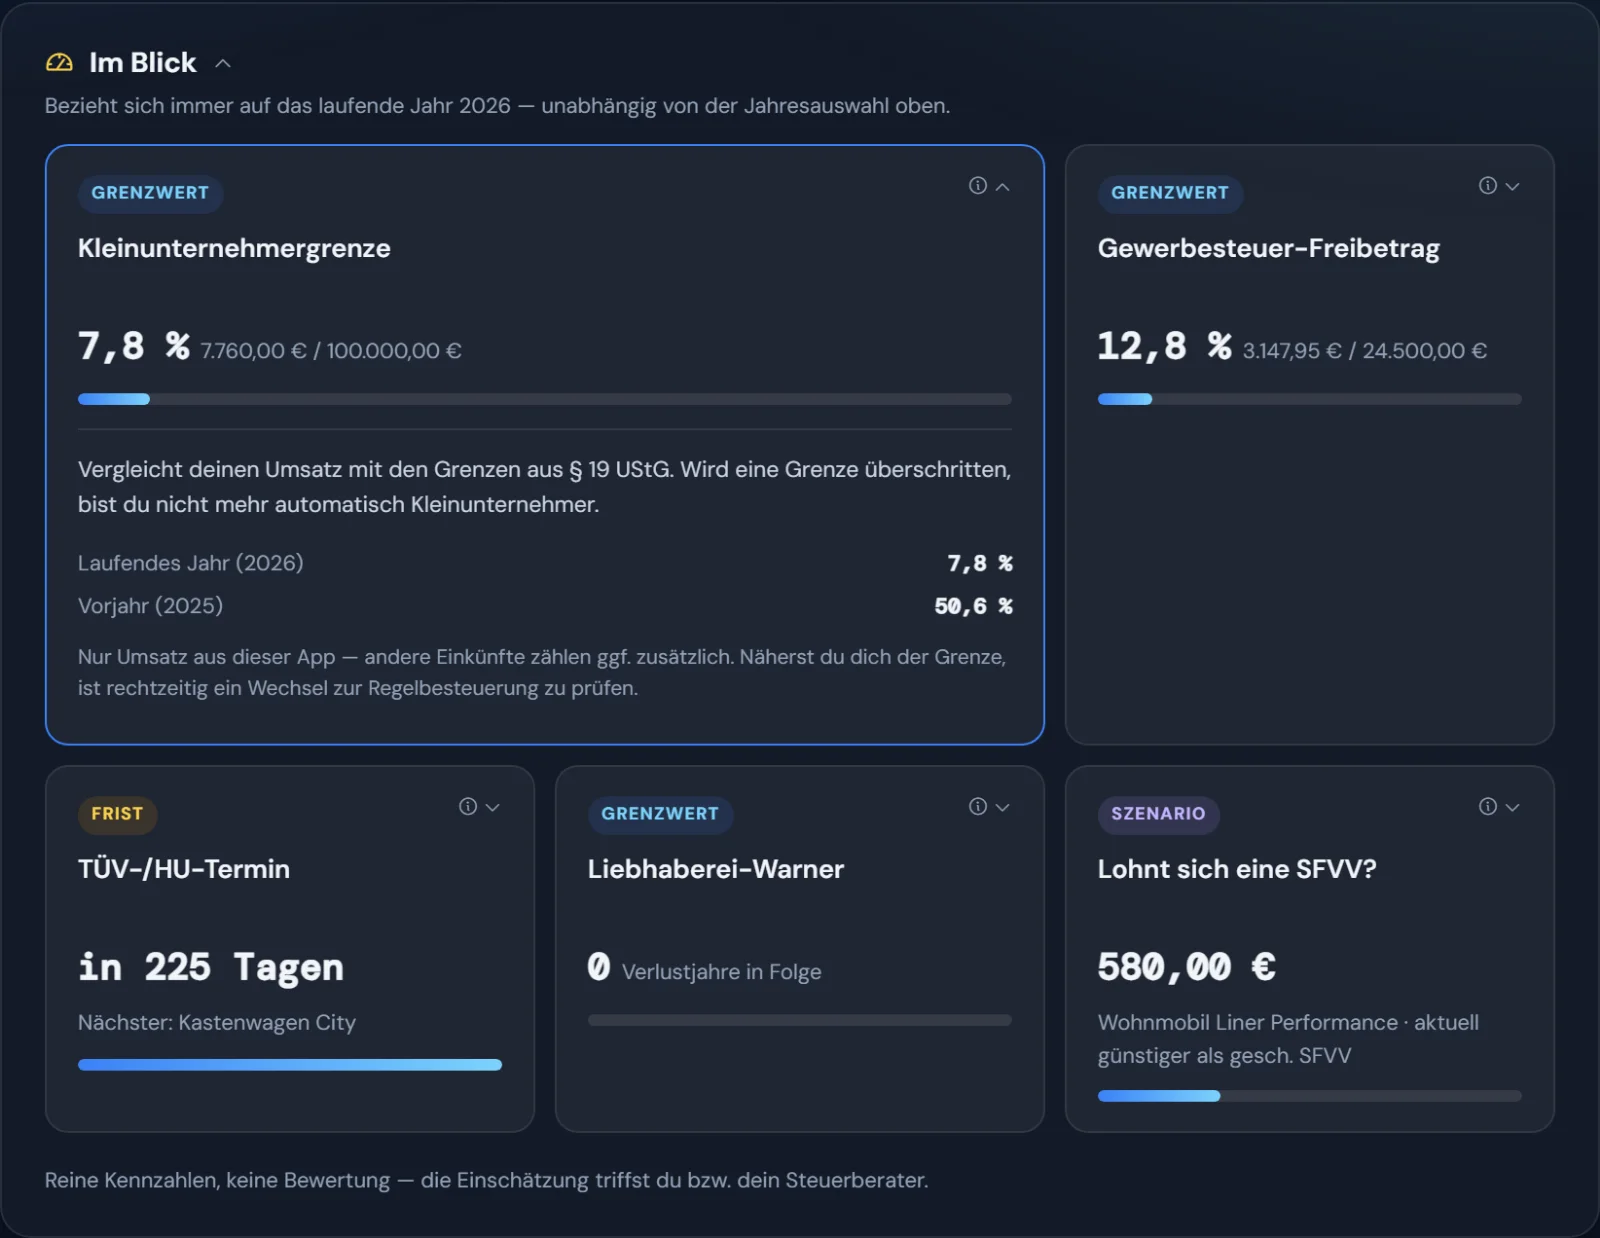
Task: Click the TÜV-/HU-Termin card title
Action: click(184, 869)
